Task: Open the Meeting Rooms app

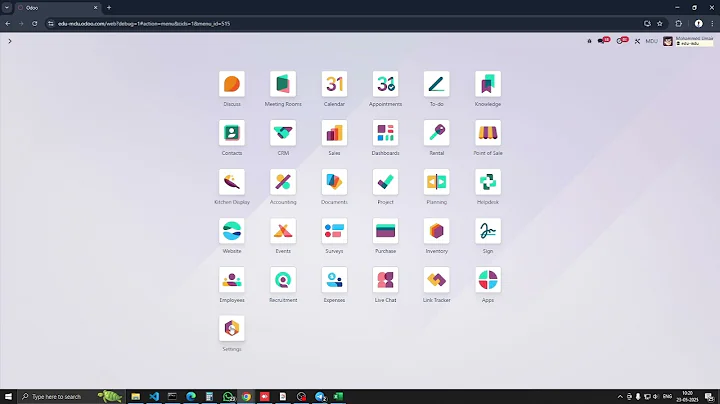Action: point(283,84)
